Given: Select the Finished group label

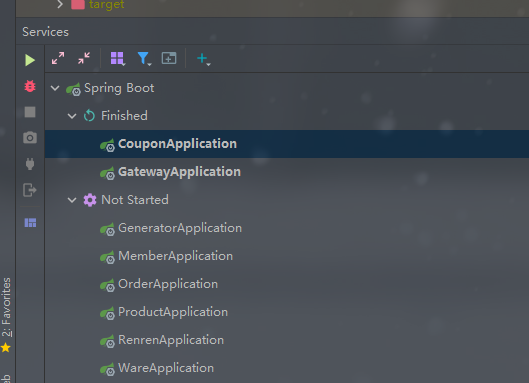Looking at the screenshot, I should (x=124, y=116).
